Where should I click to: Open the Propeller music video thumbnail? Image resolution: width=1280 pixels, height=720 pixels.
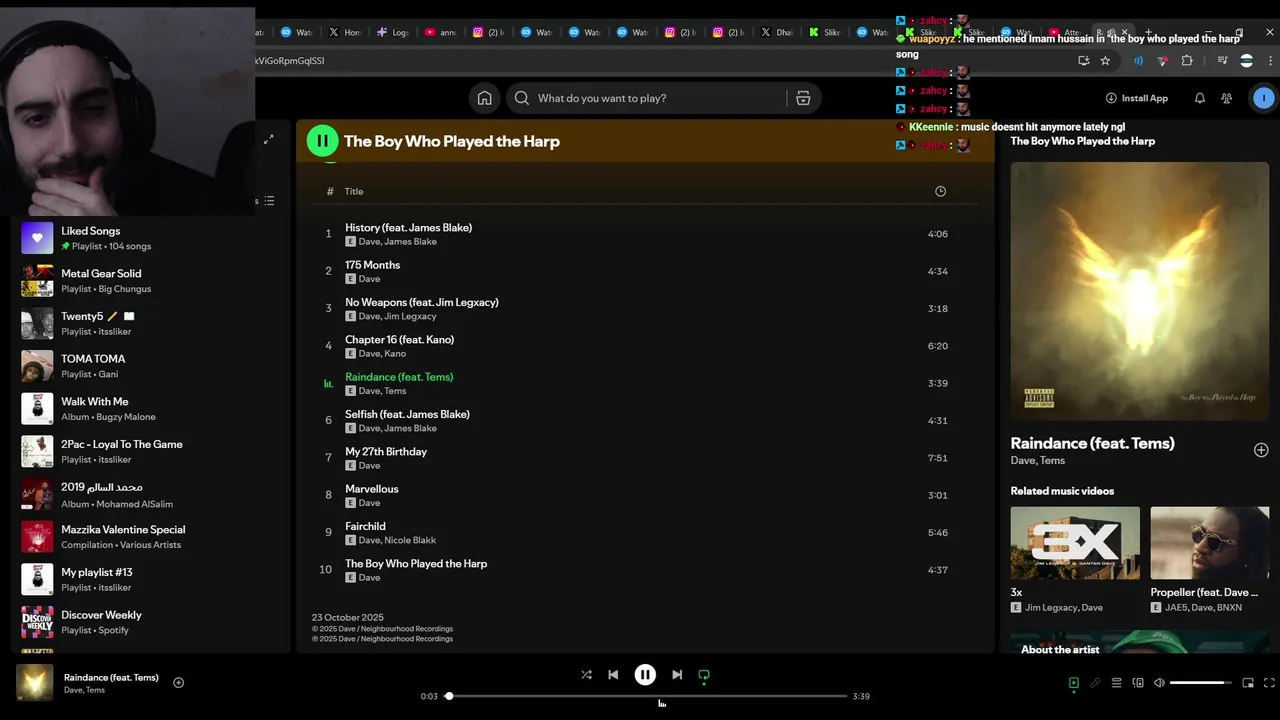pos(1210,543)
